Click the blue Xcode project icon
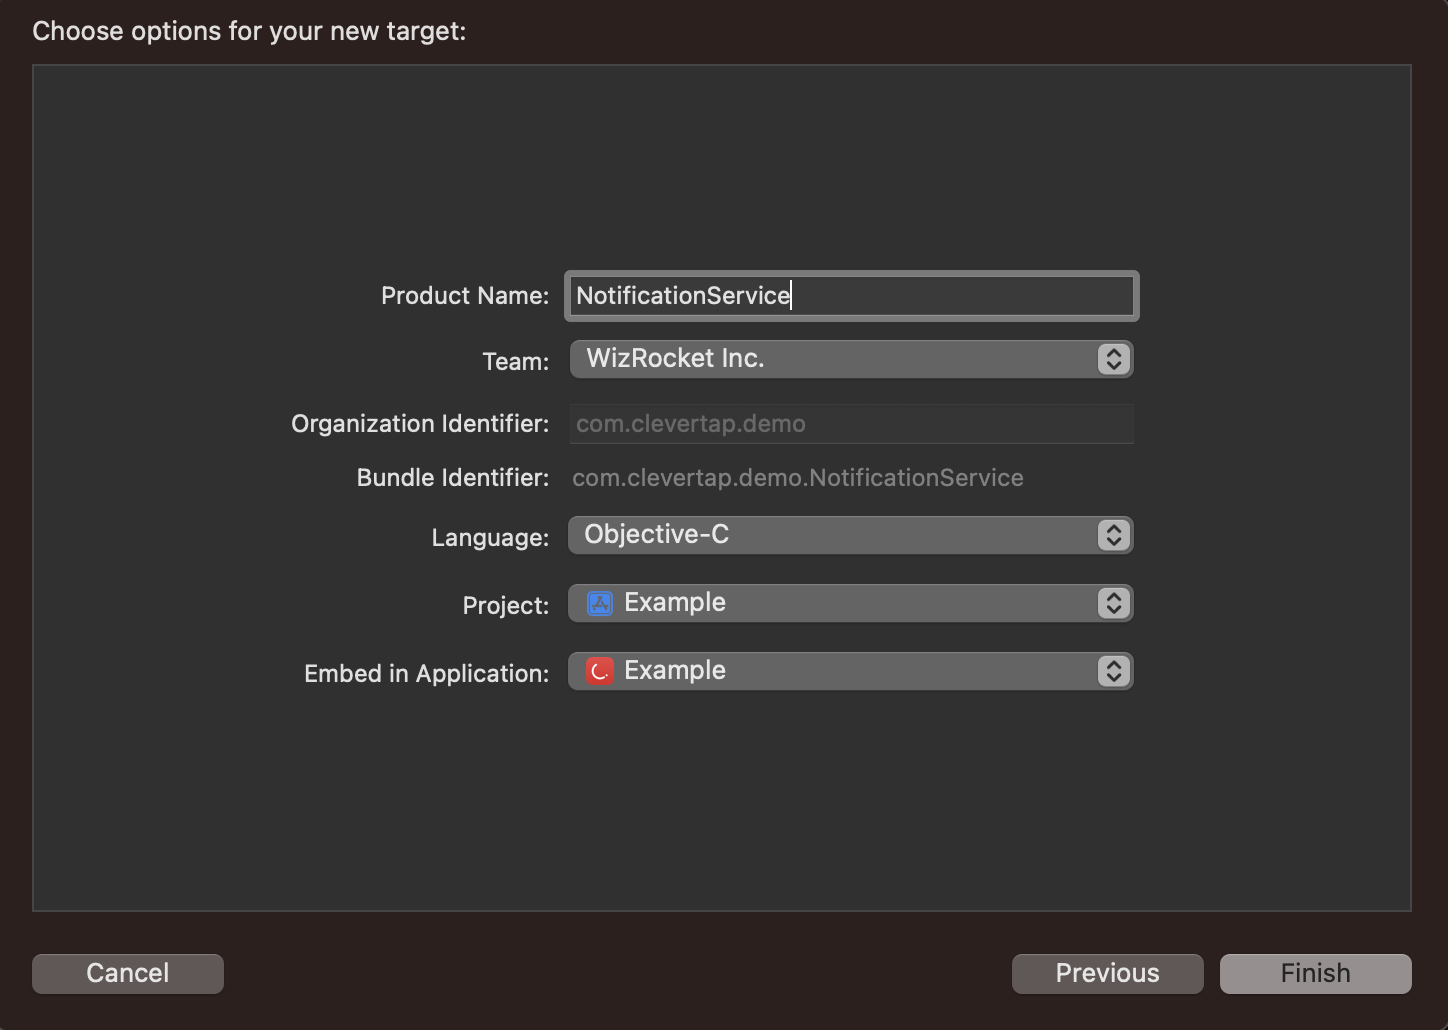This screenshot has height=1030, width=1448. (600, 603)
